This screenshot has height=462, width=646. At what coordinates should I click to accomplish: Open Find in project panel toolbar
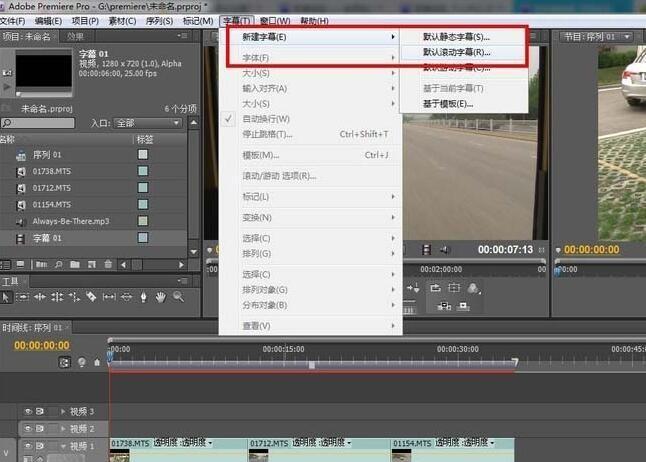pos(59,265)
